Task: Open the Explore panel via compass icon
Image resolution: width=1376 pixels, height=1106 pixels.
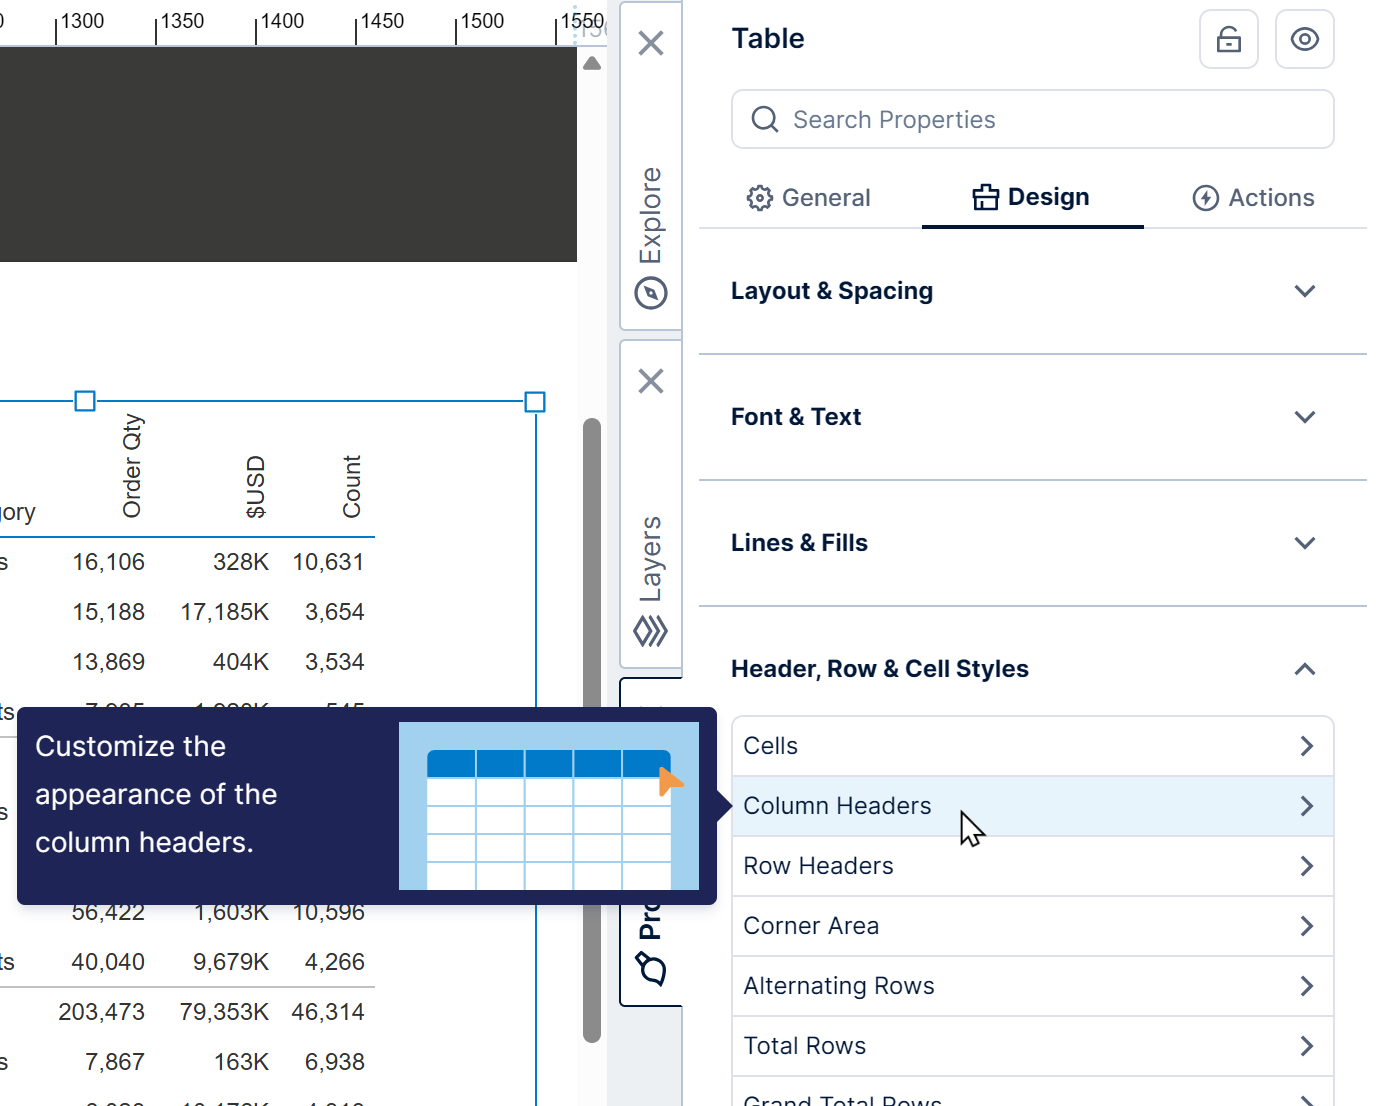Action: pyautogui.click(x=650, y=294)
